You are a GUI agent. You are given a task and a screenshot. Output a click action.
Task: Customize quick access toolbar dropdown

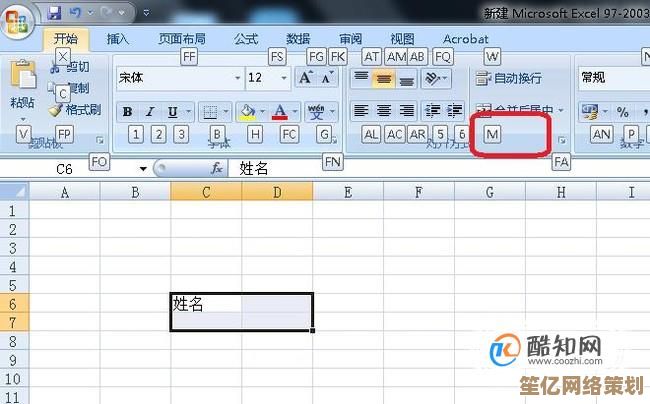[146, 13]
